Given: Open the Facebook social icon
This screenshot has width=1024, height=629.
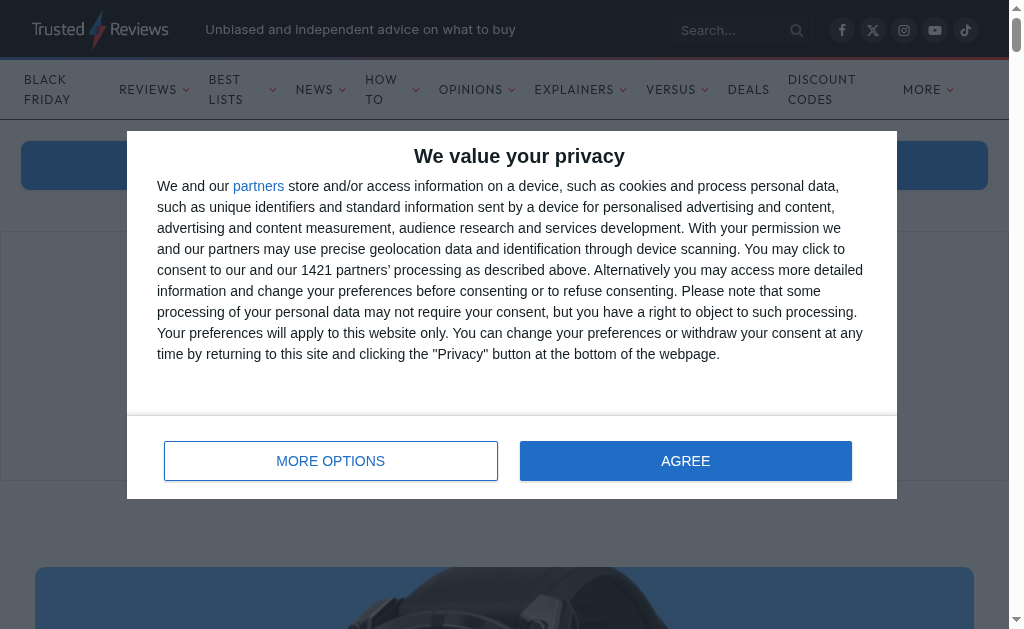Looking at the screenshot, I should pos(842,30).
